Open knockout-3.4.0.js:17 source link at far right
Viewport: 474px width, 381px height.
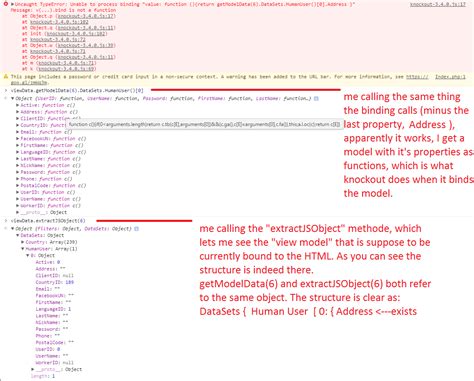[x=438, y=4]
